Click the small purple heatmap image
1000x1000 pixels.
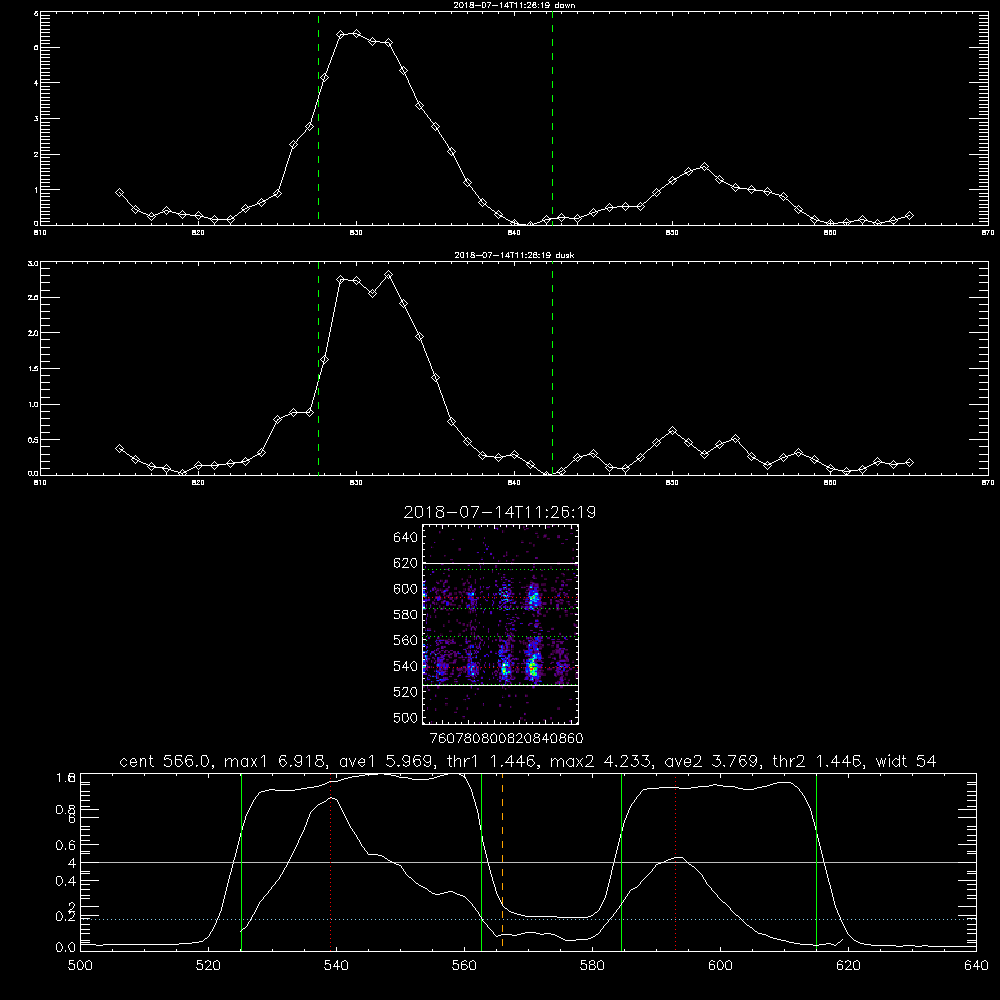501,624
